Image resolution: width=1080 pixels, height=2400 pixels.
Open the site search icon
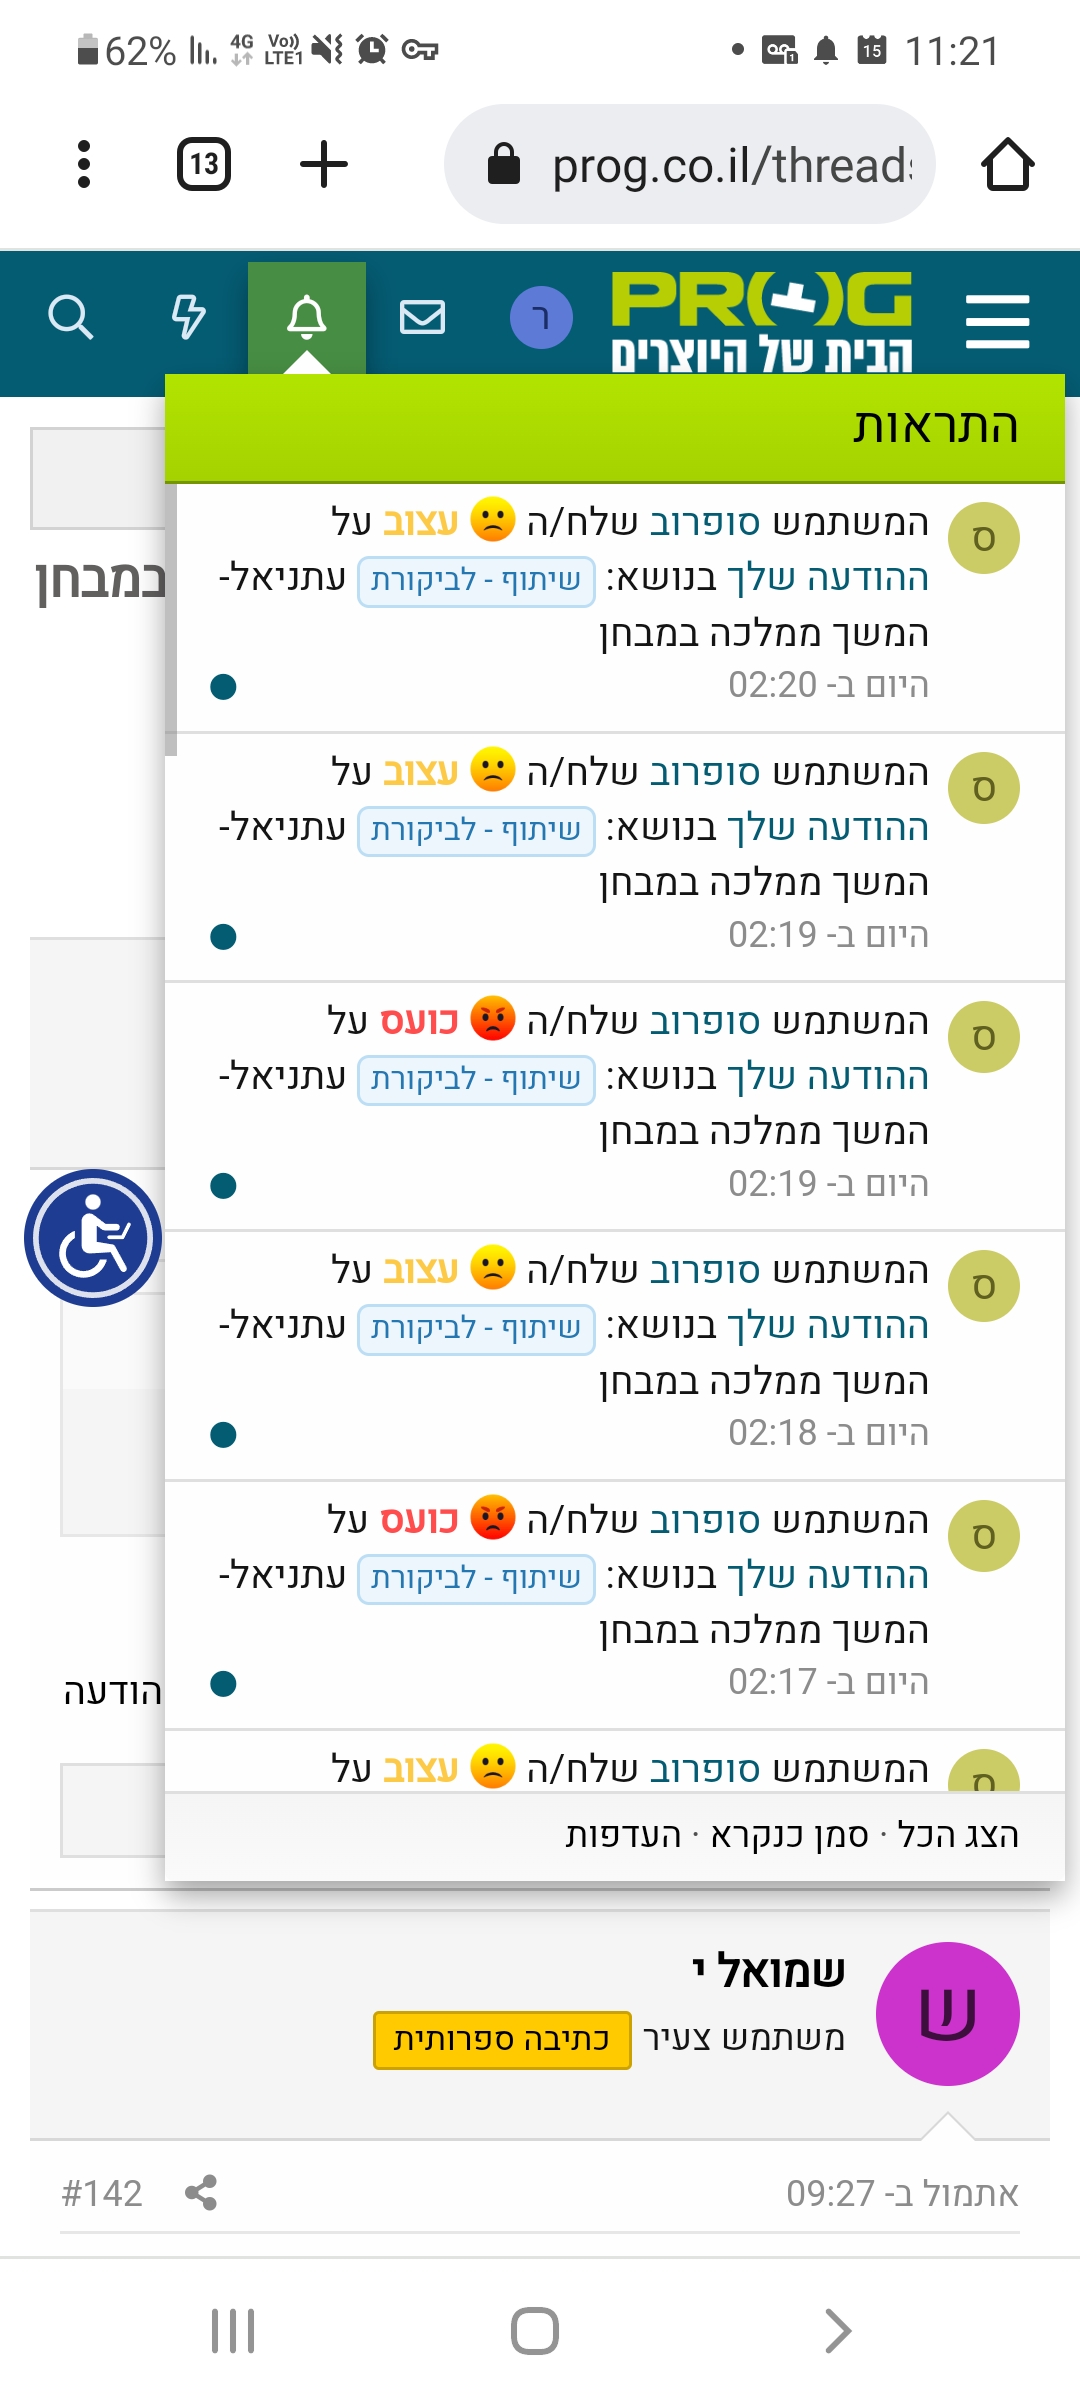71,318
